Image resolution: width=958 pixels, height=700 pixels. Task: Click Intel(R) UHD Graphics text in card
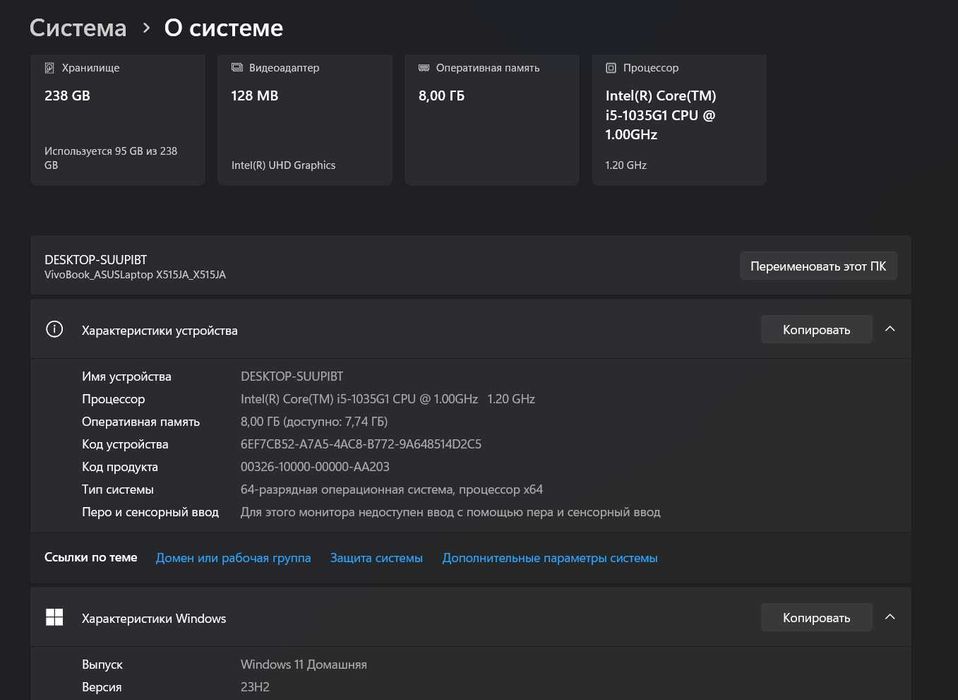(x=283, y=165)
